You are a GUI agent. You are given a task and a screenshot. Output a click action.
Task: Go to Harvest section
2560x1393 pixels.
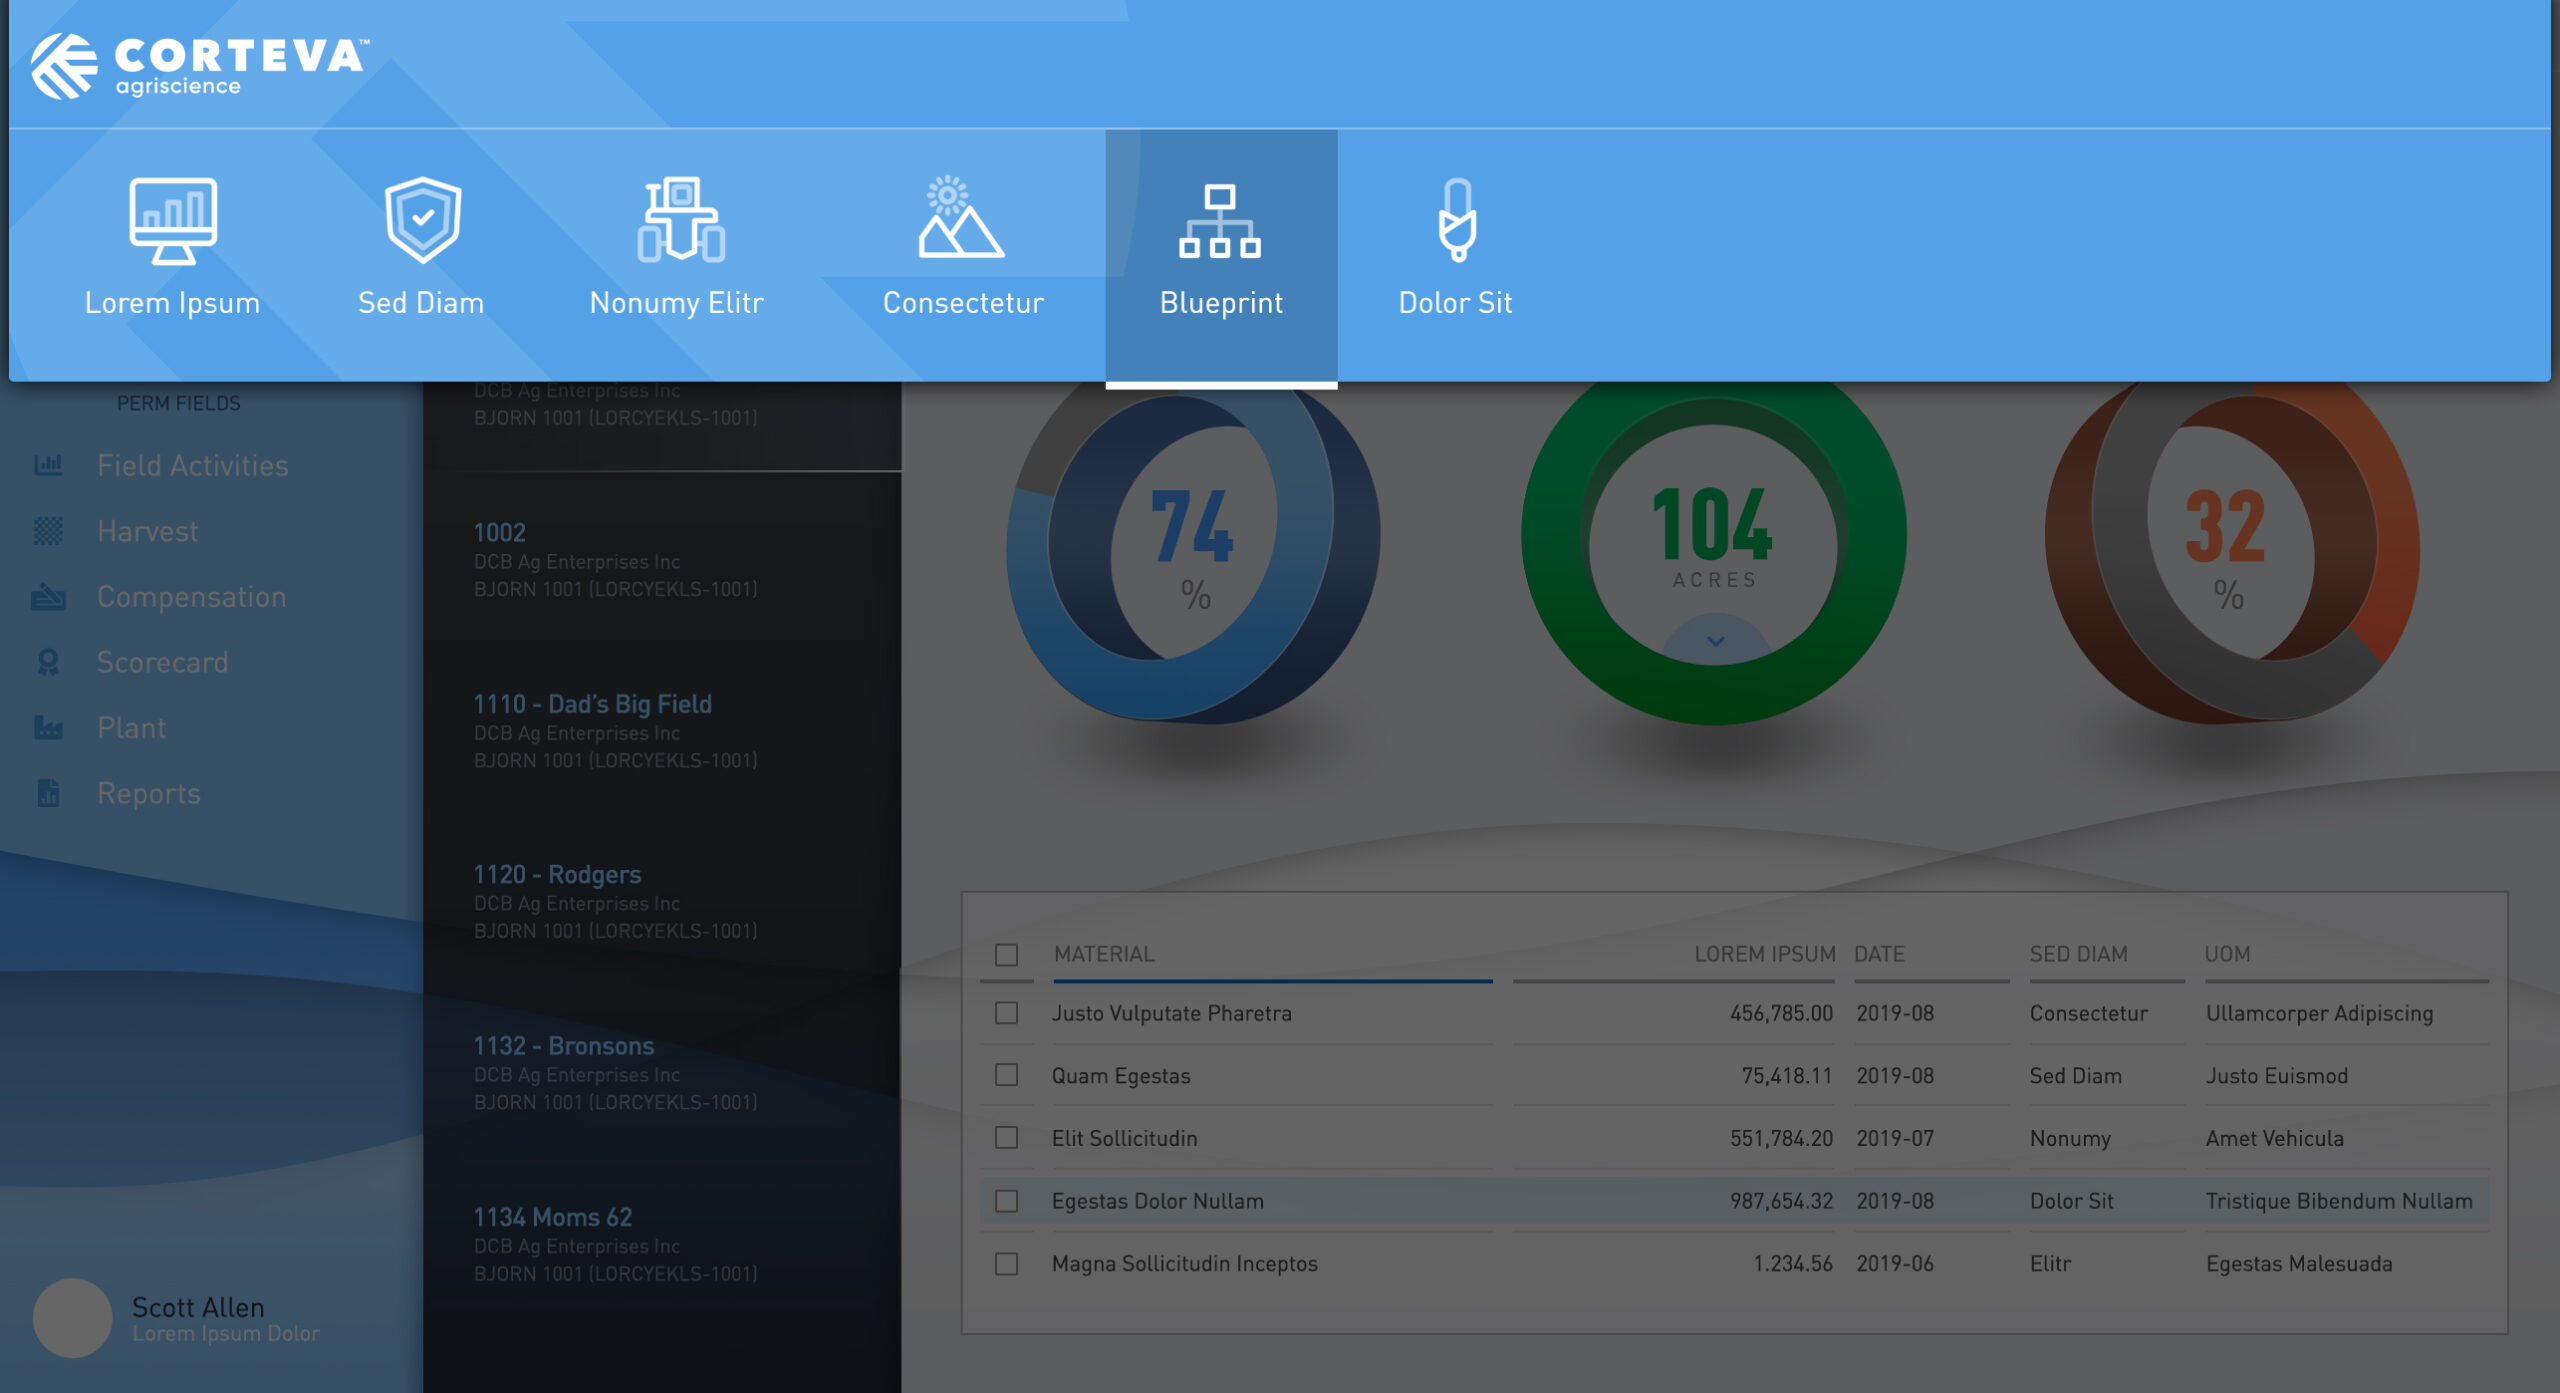click(x=148, y=531)
